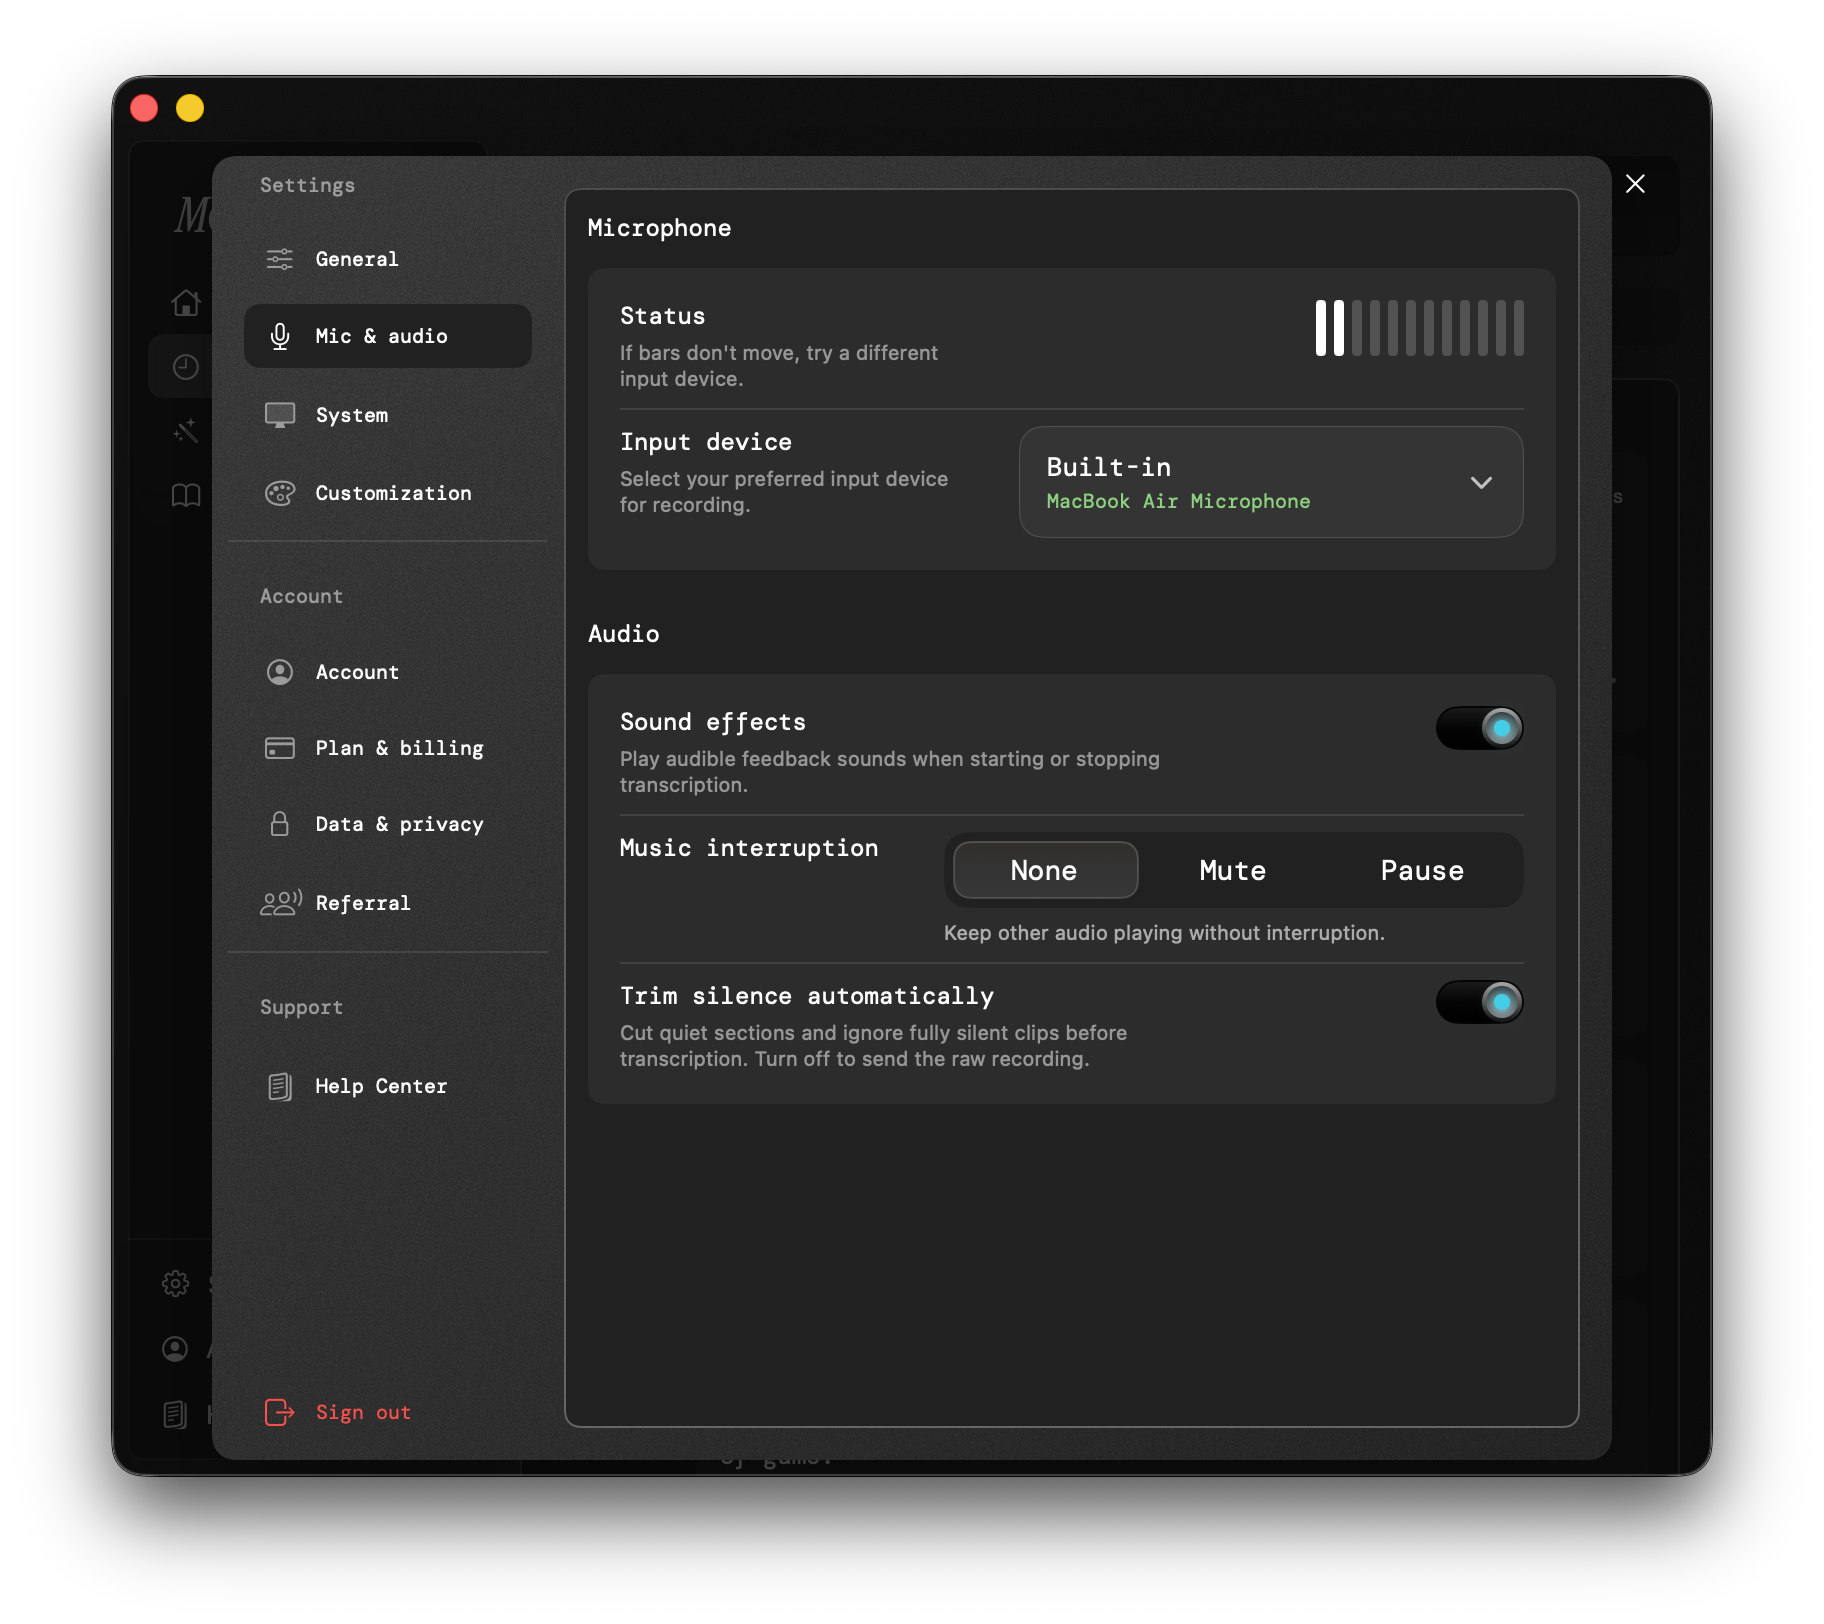Click the padlock icon for Data & privacy
This screenshot has width=1824, height=1624.
pos(280,824)
